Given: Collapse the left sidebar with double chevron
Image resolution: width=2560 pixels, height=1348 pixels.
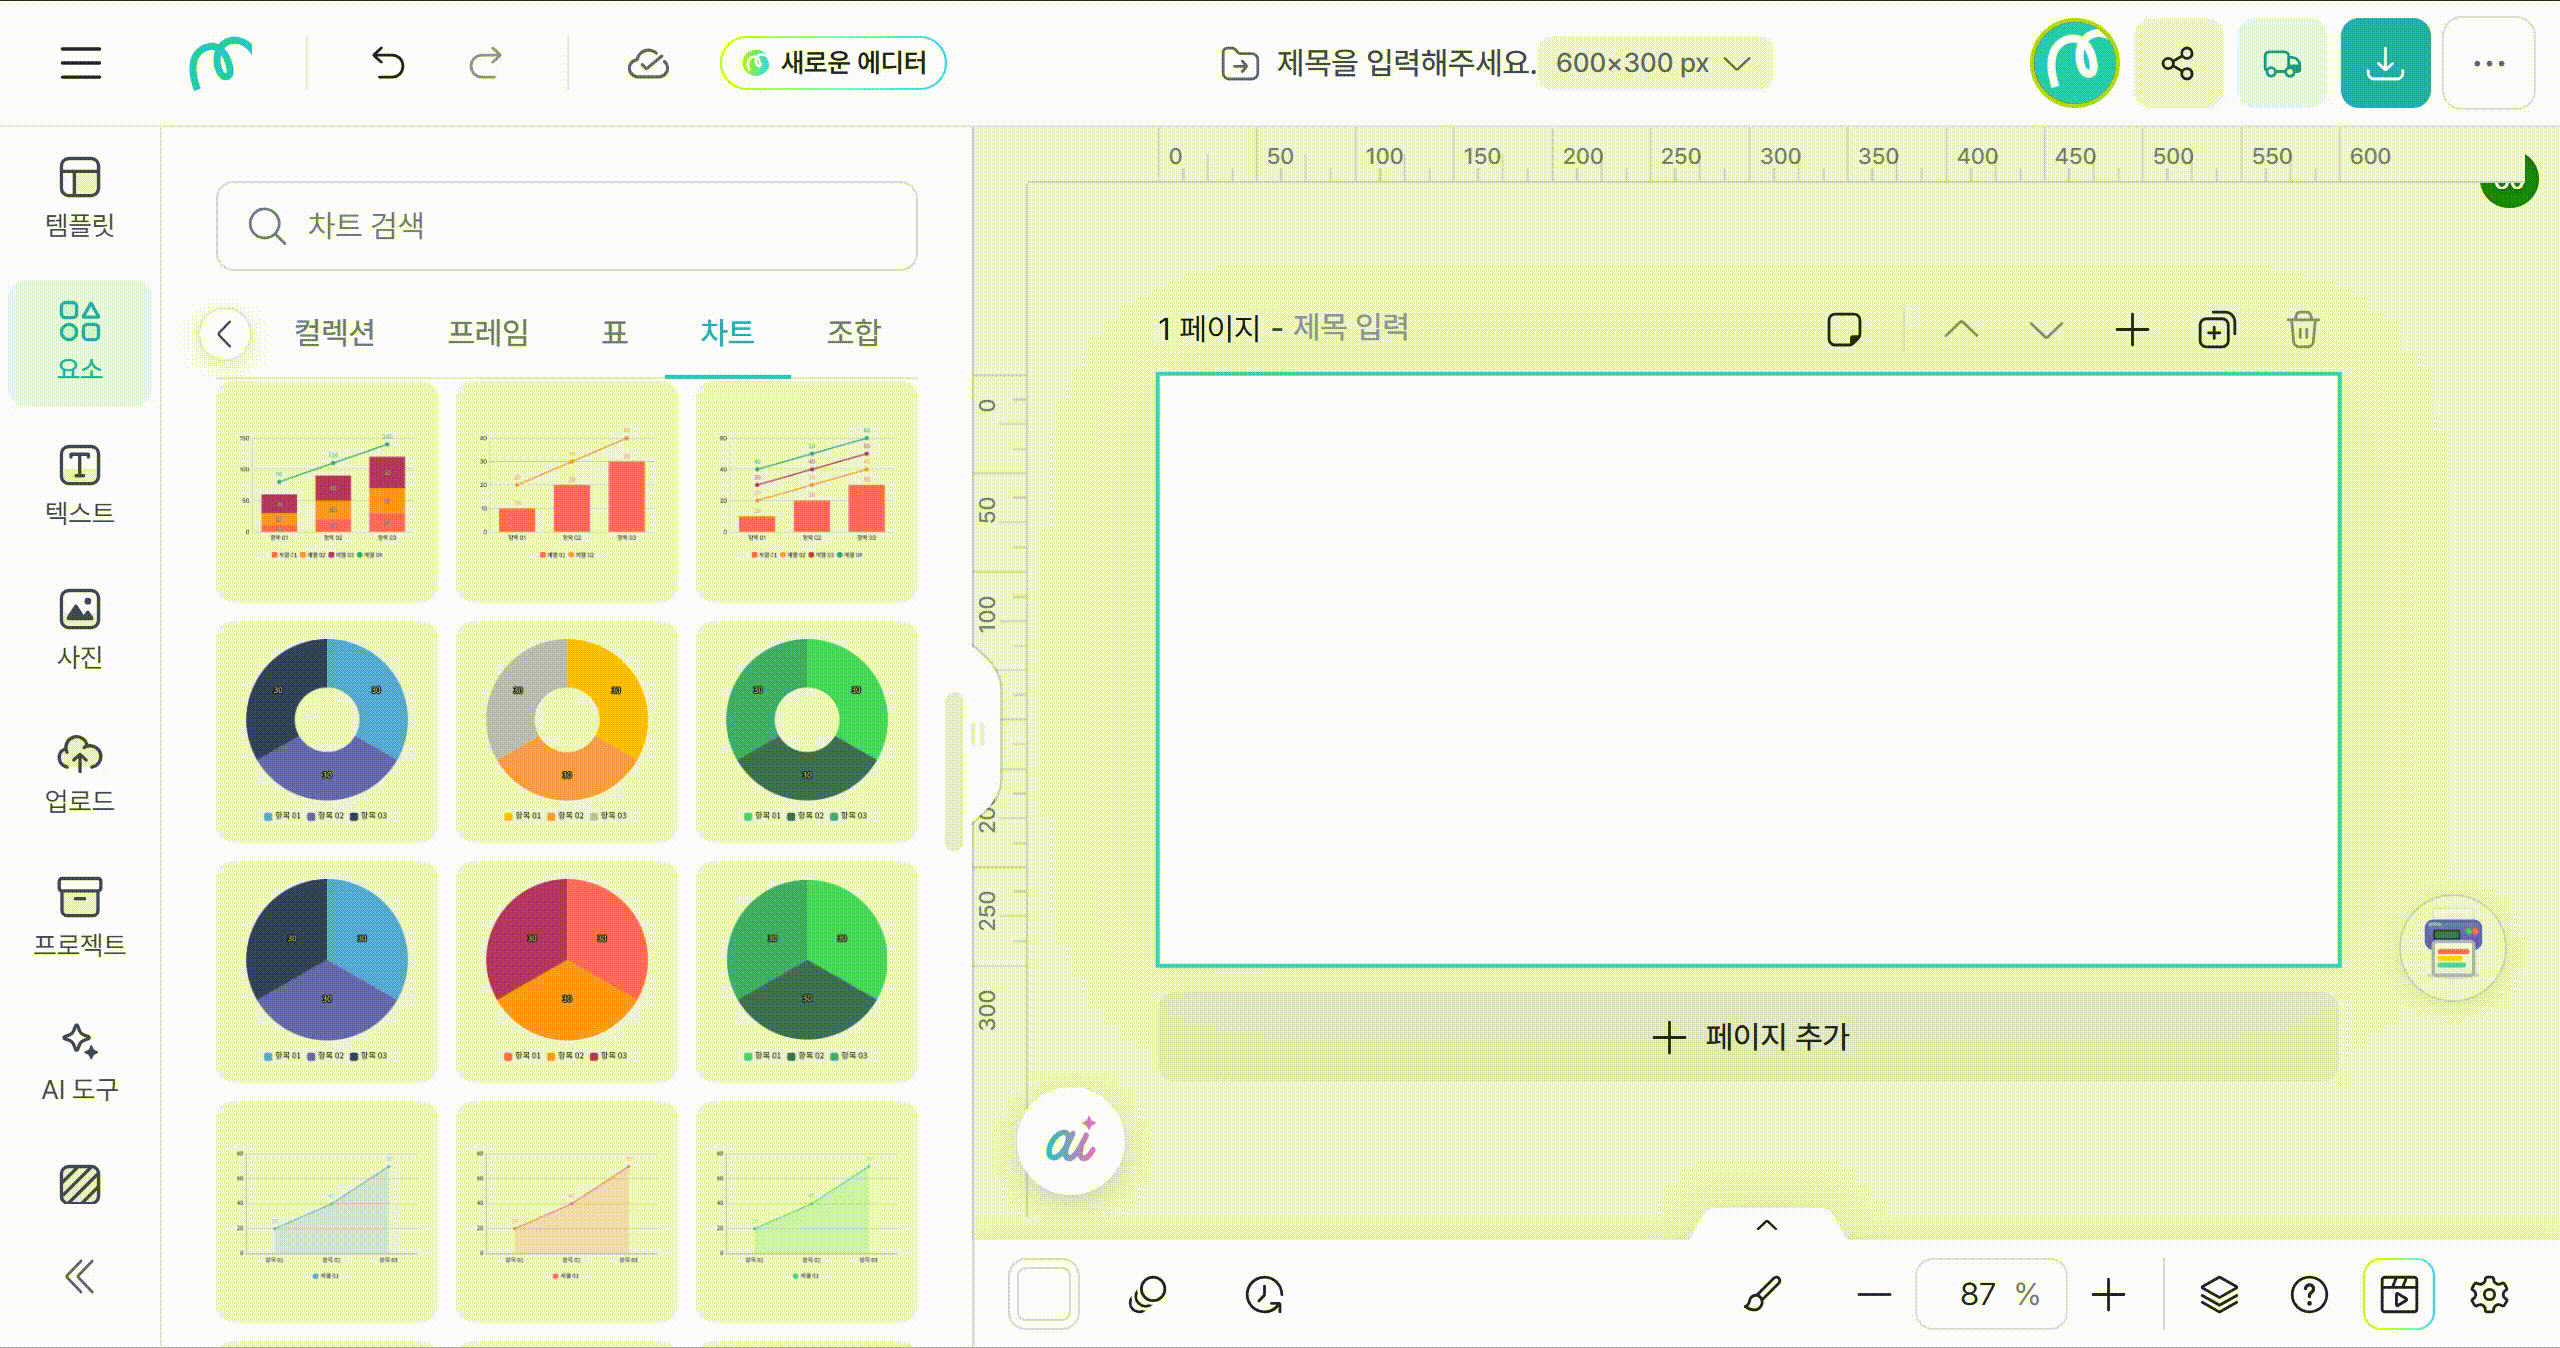Looking at the screenshot, I should point(79,1276).
